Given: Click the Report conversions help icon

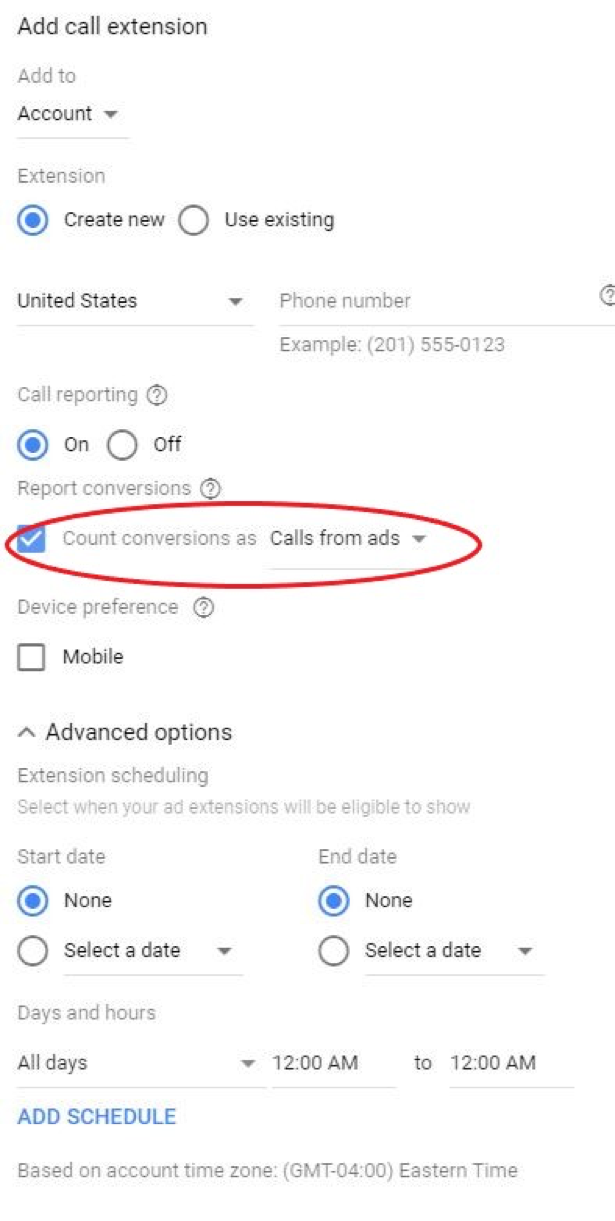Looking at the screenshot, I should (x=210, y=489).
